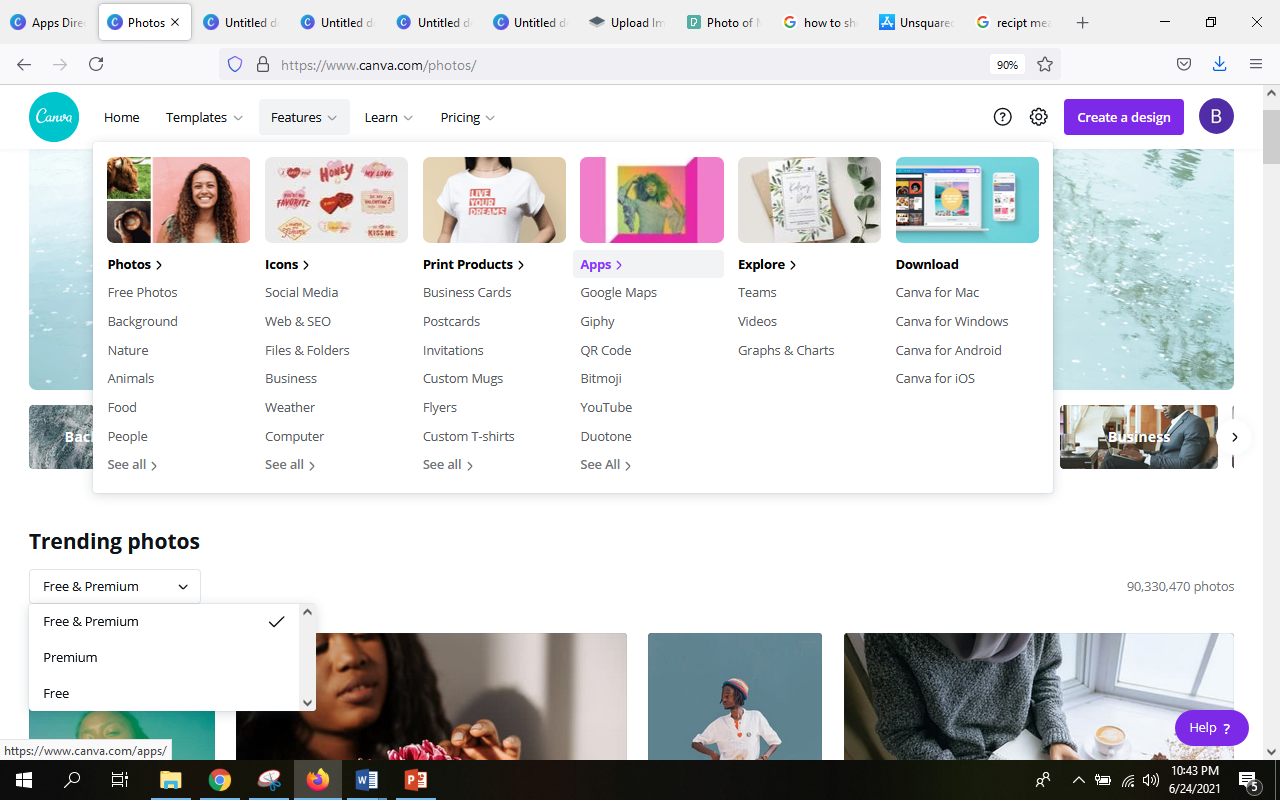Open the Firefox downloads icon
The height and width of the screenshot is (800, 1280).
(1219, 64)
